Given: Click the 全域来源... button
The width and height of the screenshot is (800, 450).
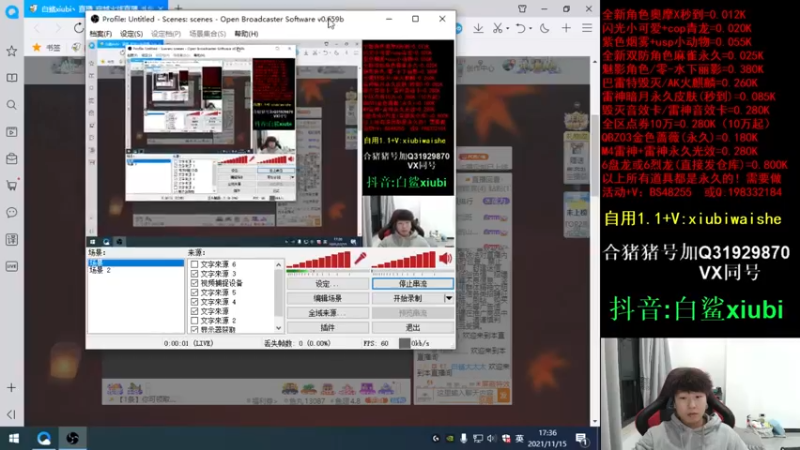Looking at the screenshot, I should point(328,313).
